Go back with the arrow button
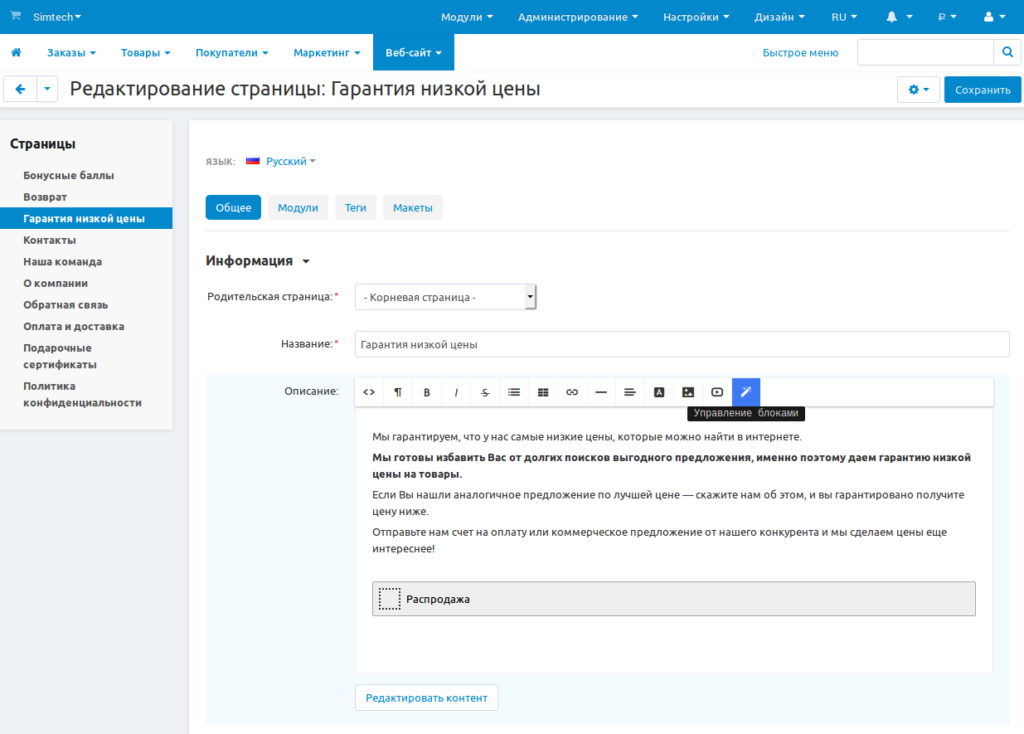Image resolution: width=1024 pixels, height=734 pixels. coord(20,89)
